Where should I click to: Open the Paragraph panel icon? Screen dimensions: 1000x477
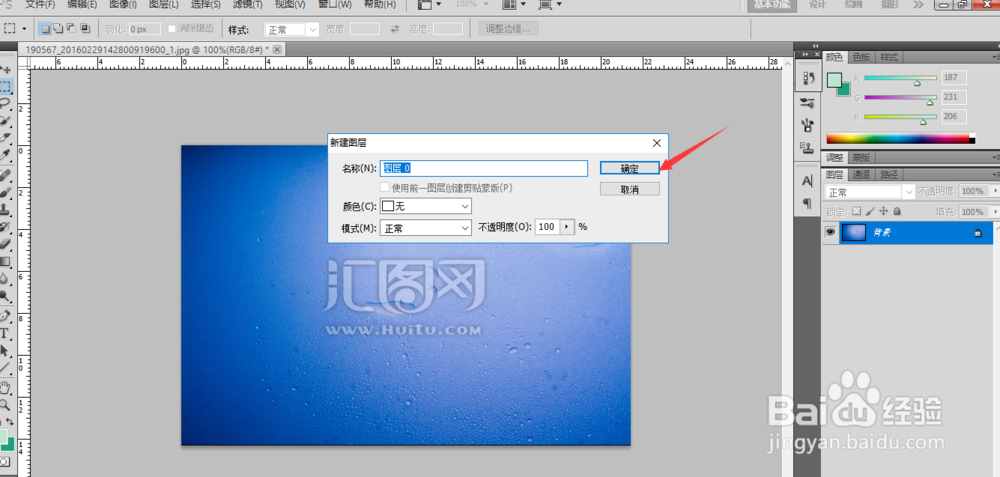(807, 203)
